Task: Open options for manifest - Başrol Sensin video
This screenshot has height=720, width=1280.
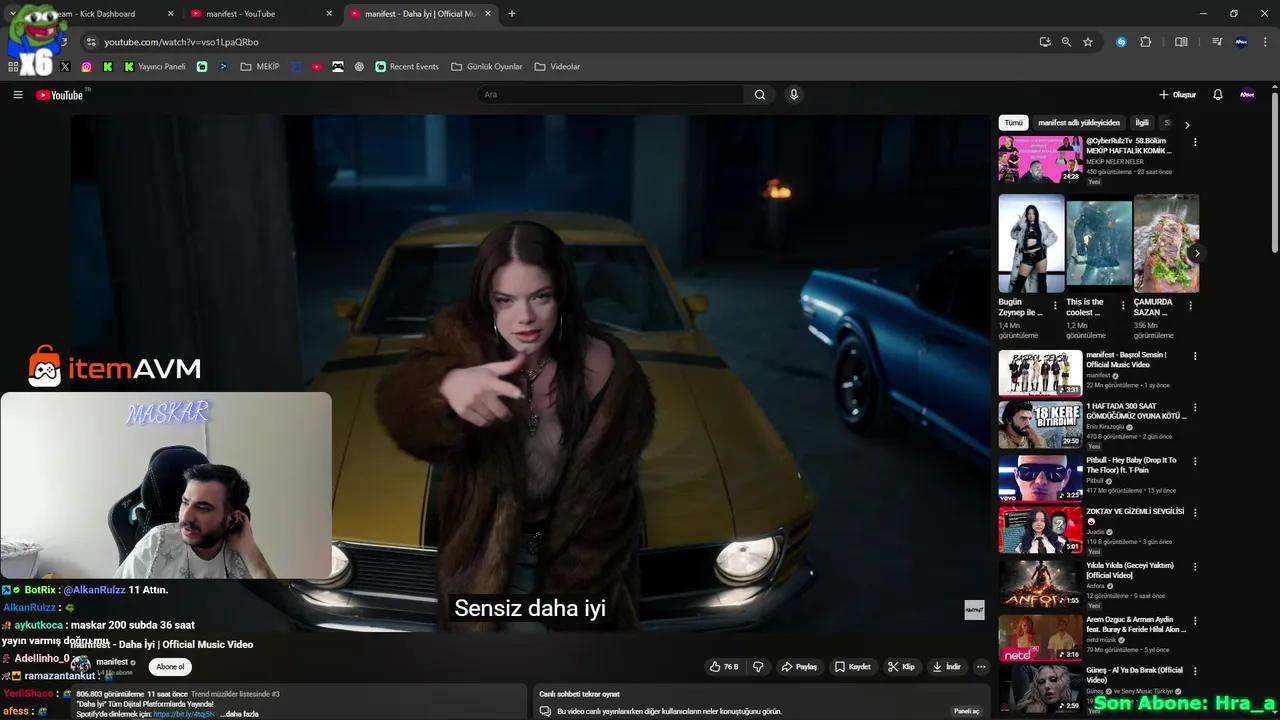Action: [1195, 356]
